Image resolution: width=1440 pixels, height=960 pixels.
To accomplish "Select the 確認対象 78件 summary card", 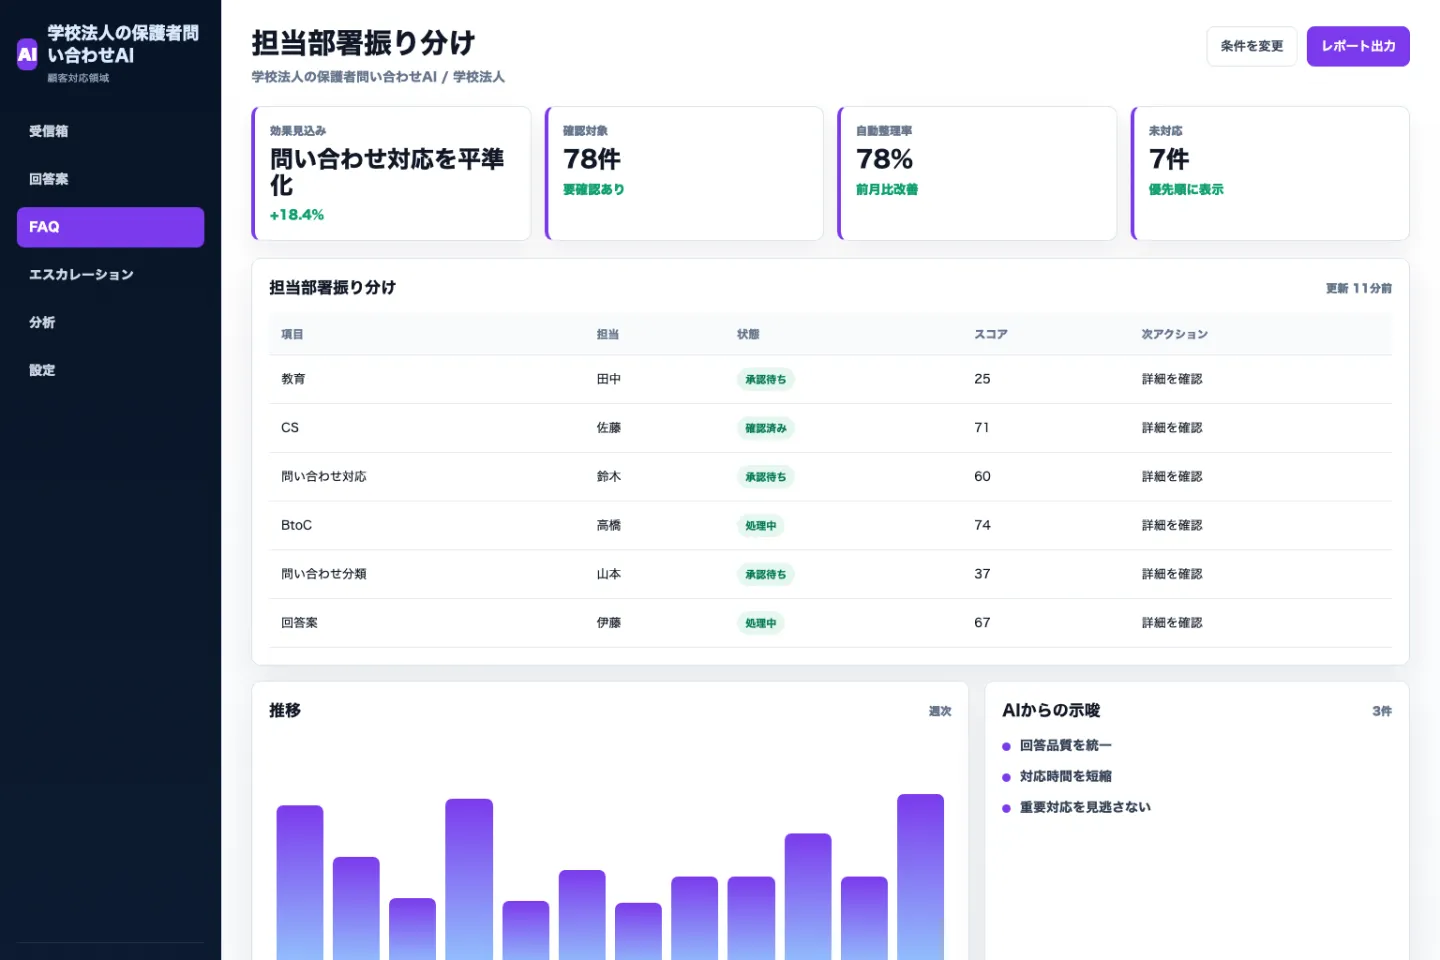I will (684, 173).
